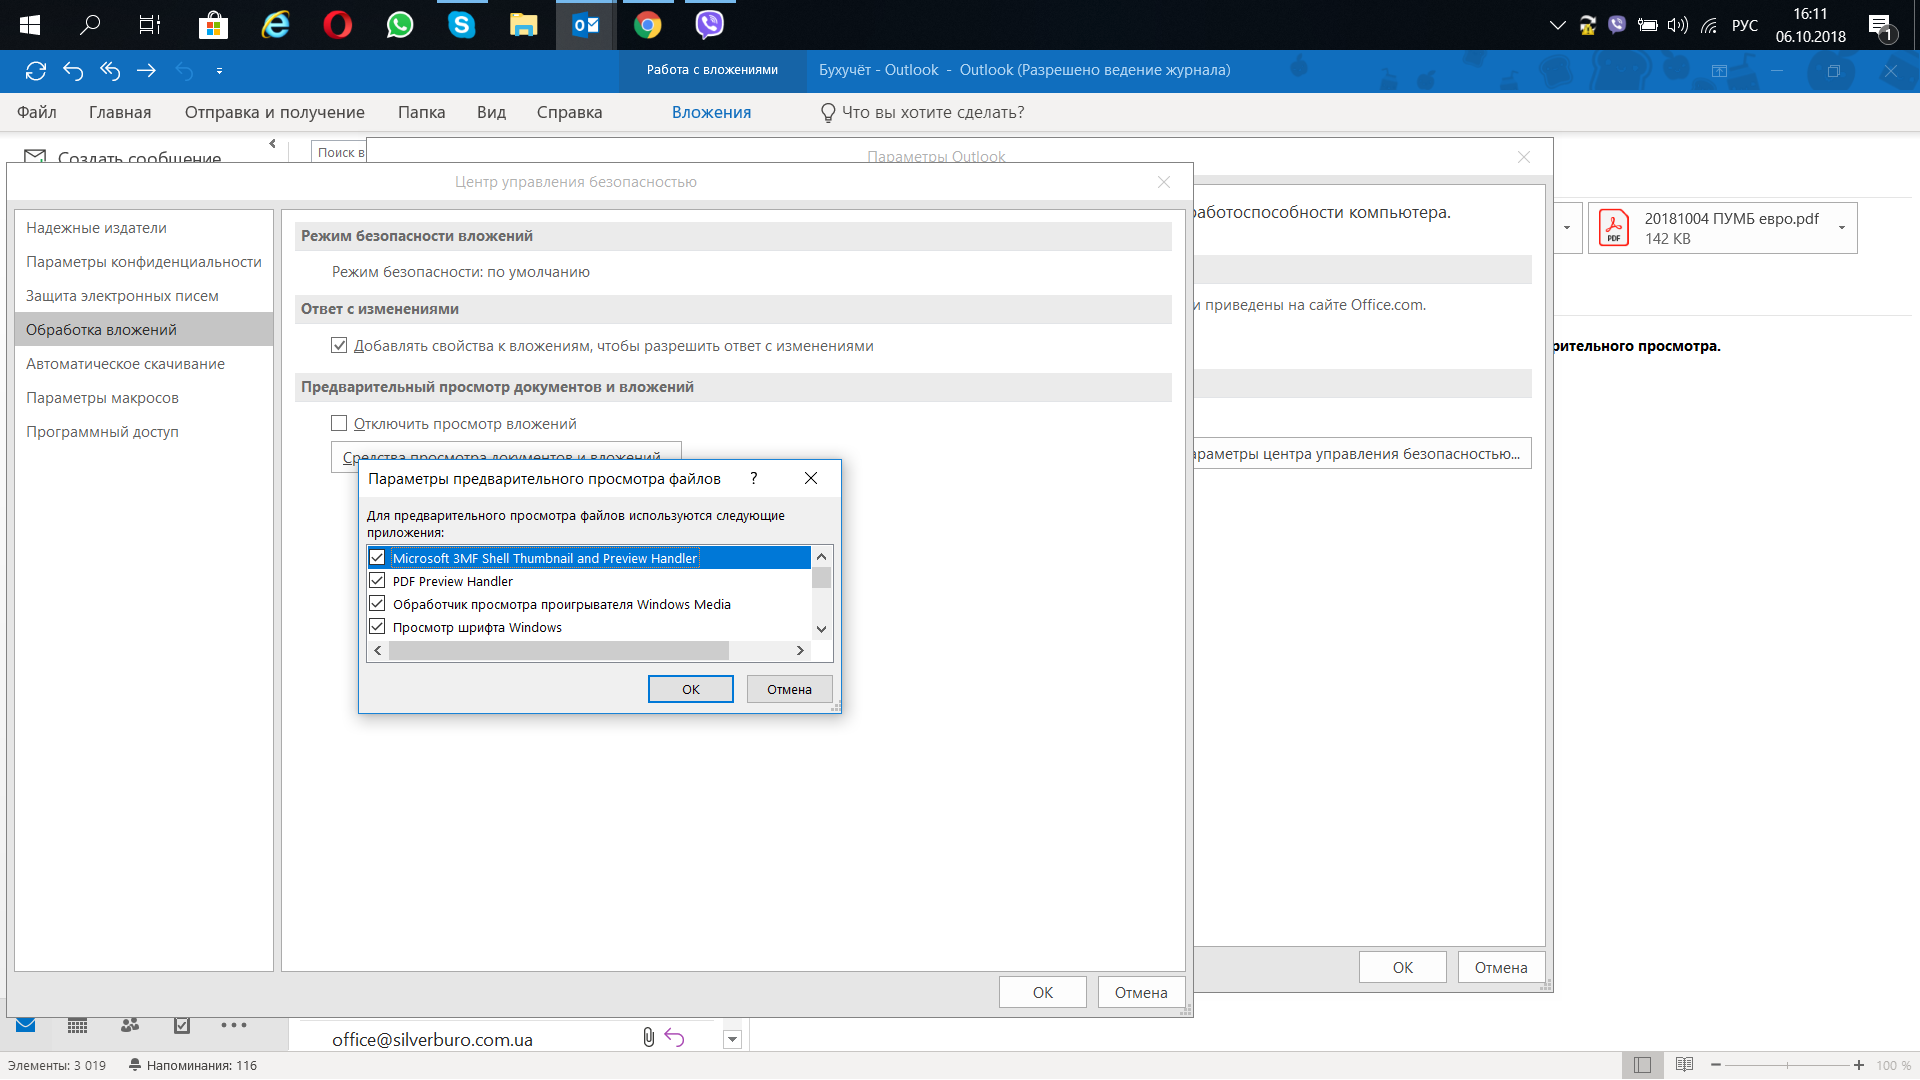The width and height of the screenshot is (1920, 1080).
Task: Open the Вложения ribbon tab
Action: (712, 112)
